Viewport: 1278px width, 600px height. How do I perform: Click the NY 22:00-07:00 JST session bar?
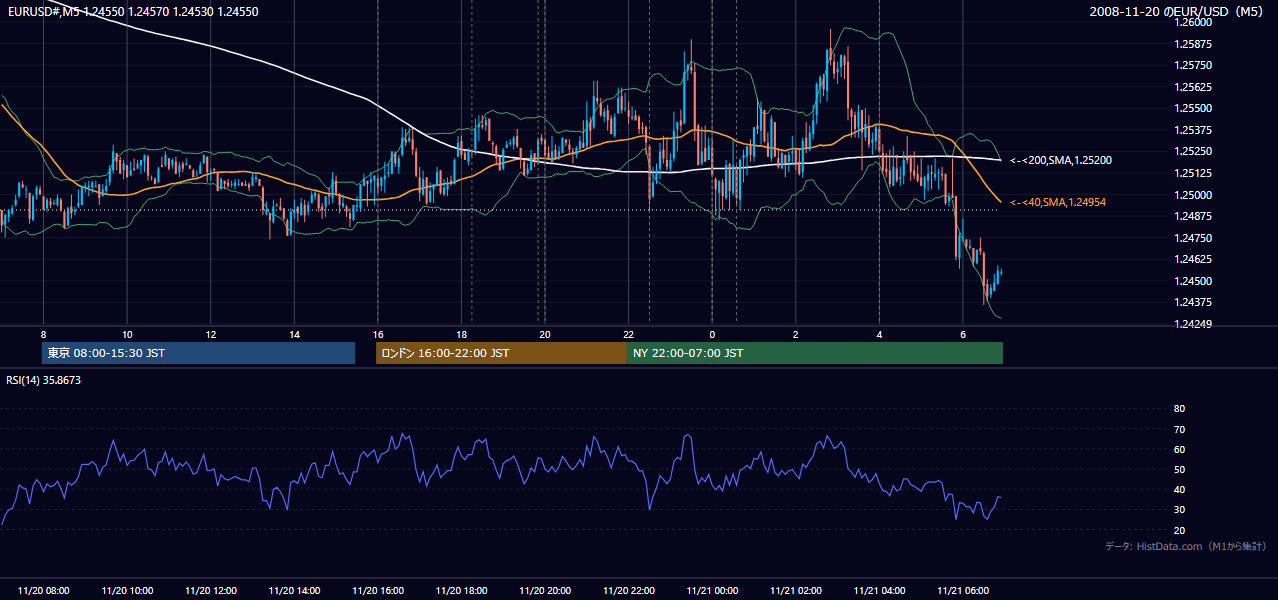point(815,353)
